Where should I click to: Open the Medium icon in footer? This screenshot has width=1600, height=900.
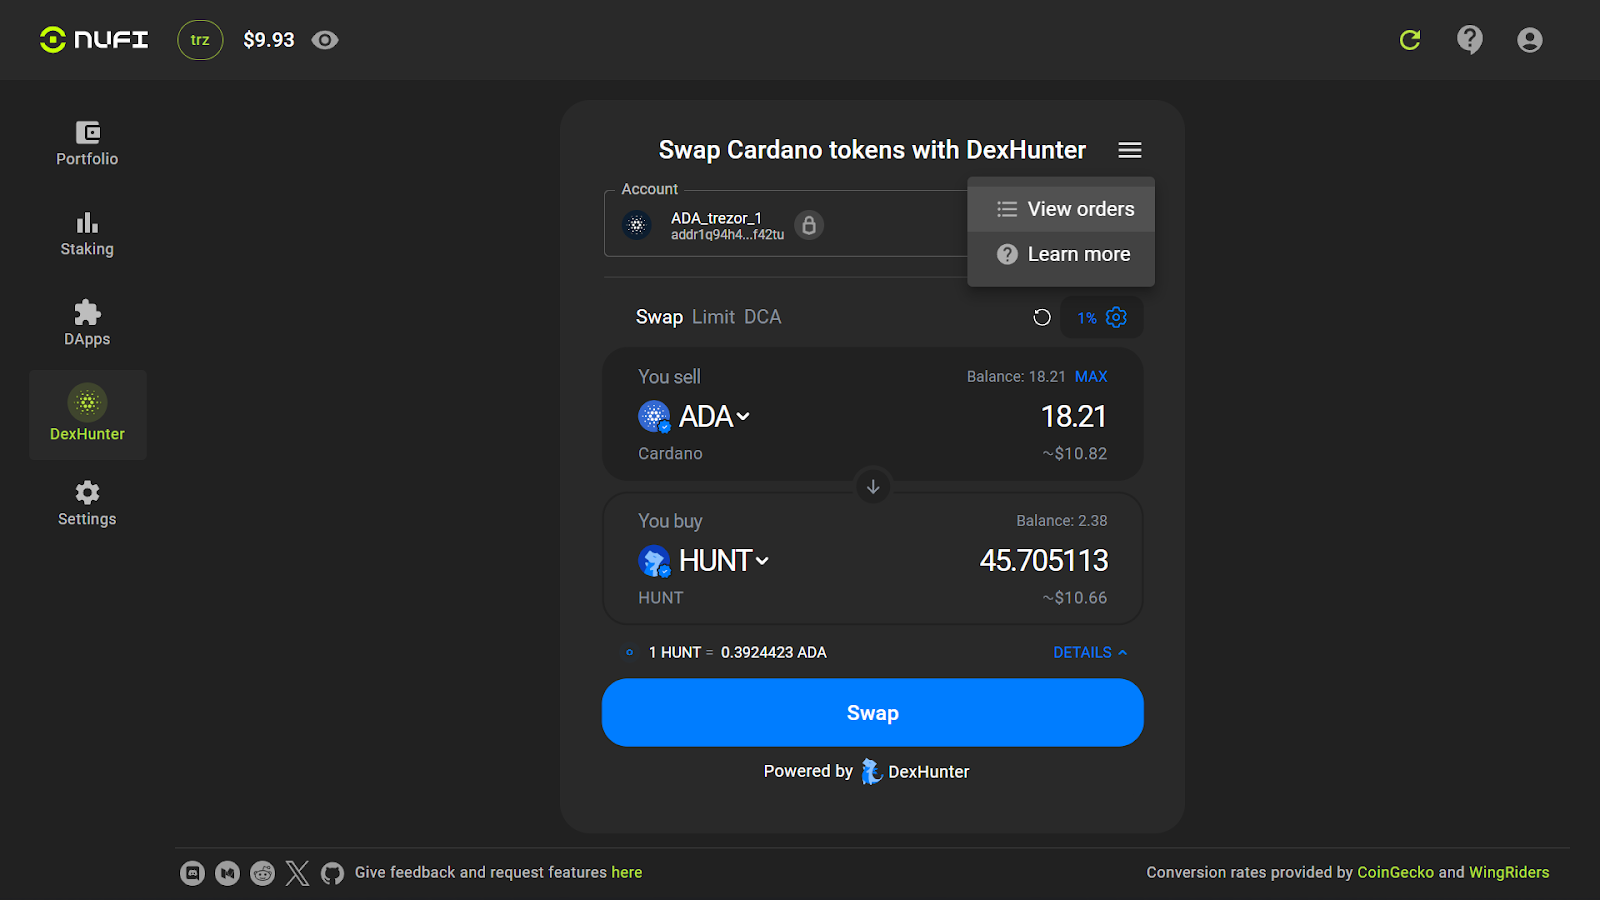click(x=228, y=873)
